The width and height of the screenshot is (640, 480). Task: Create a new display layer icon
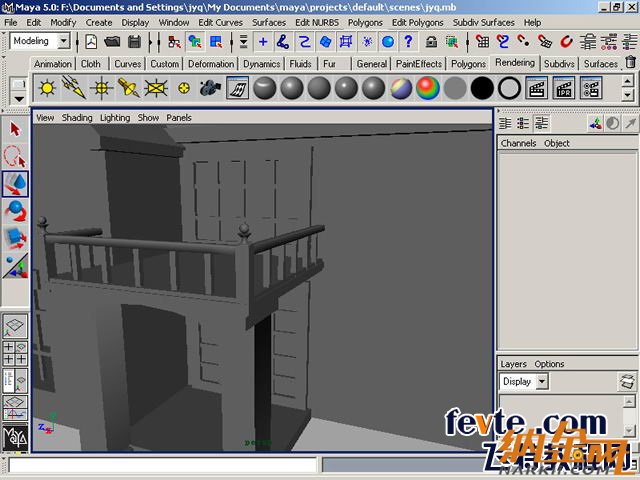tap(627, 382)
